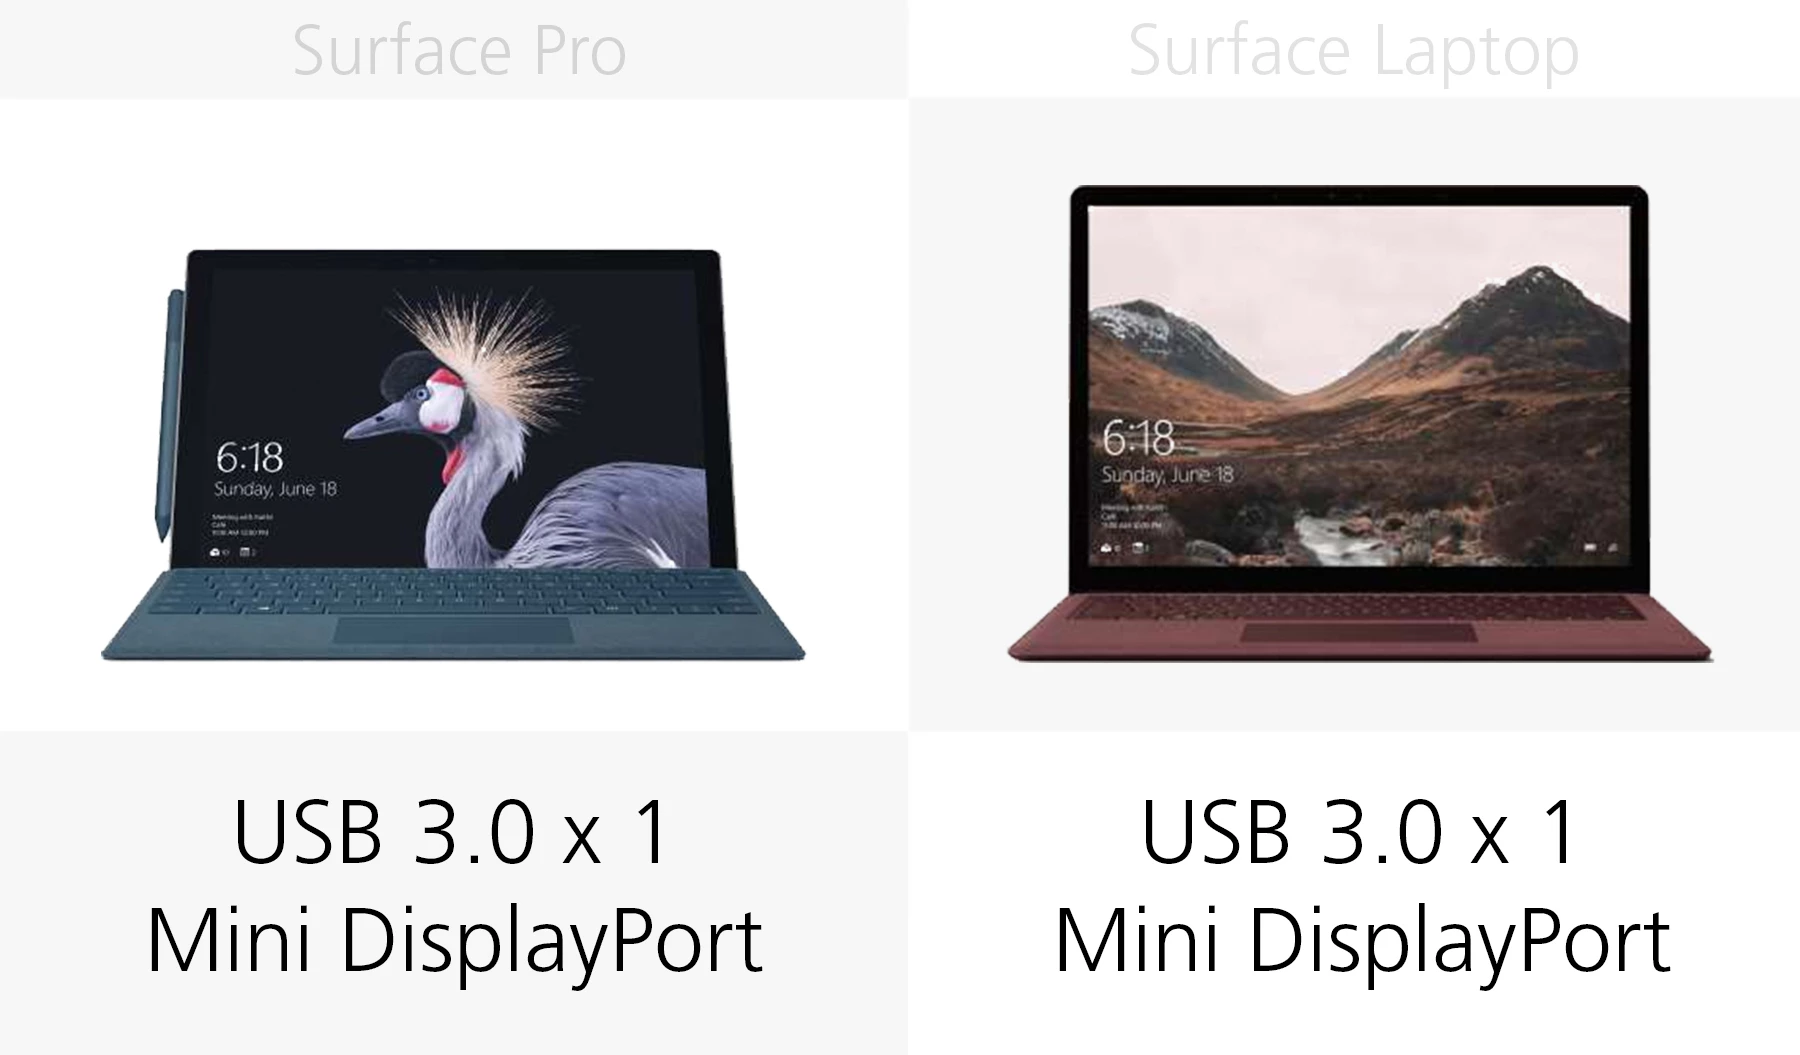1800x1055 pixels.
Task: Click the 6:18 clock on Surface Pro screen
Action: [250, 458]
